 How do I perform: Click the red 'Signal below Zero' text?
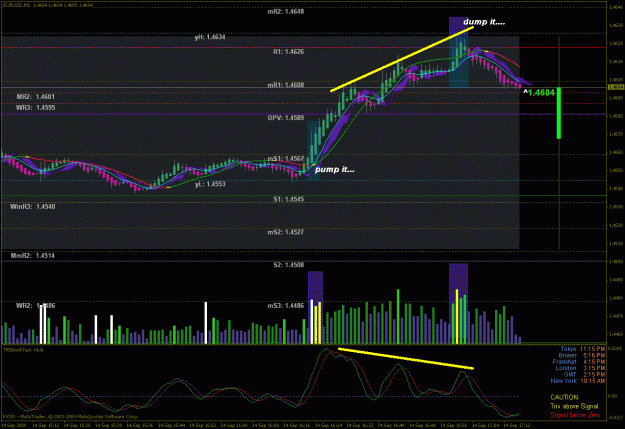pos(575,415)
